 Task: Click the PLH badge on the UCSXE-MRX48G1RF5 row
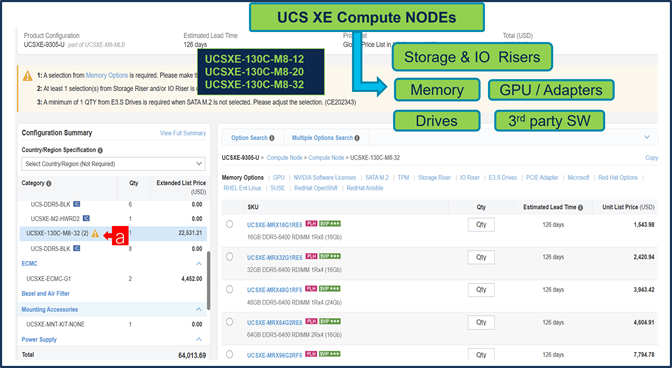pyautogui.click(x=311, y=289)
